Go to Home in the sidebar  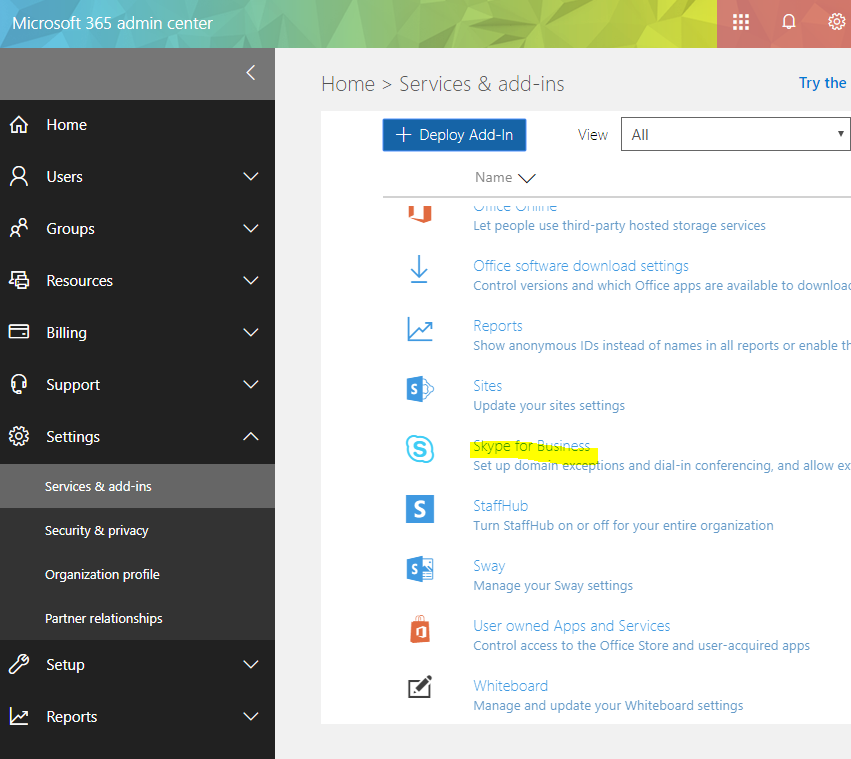(x=66, y=125)
